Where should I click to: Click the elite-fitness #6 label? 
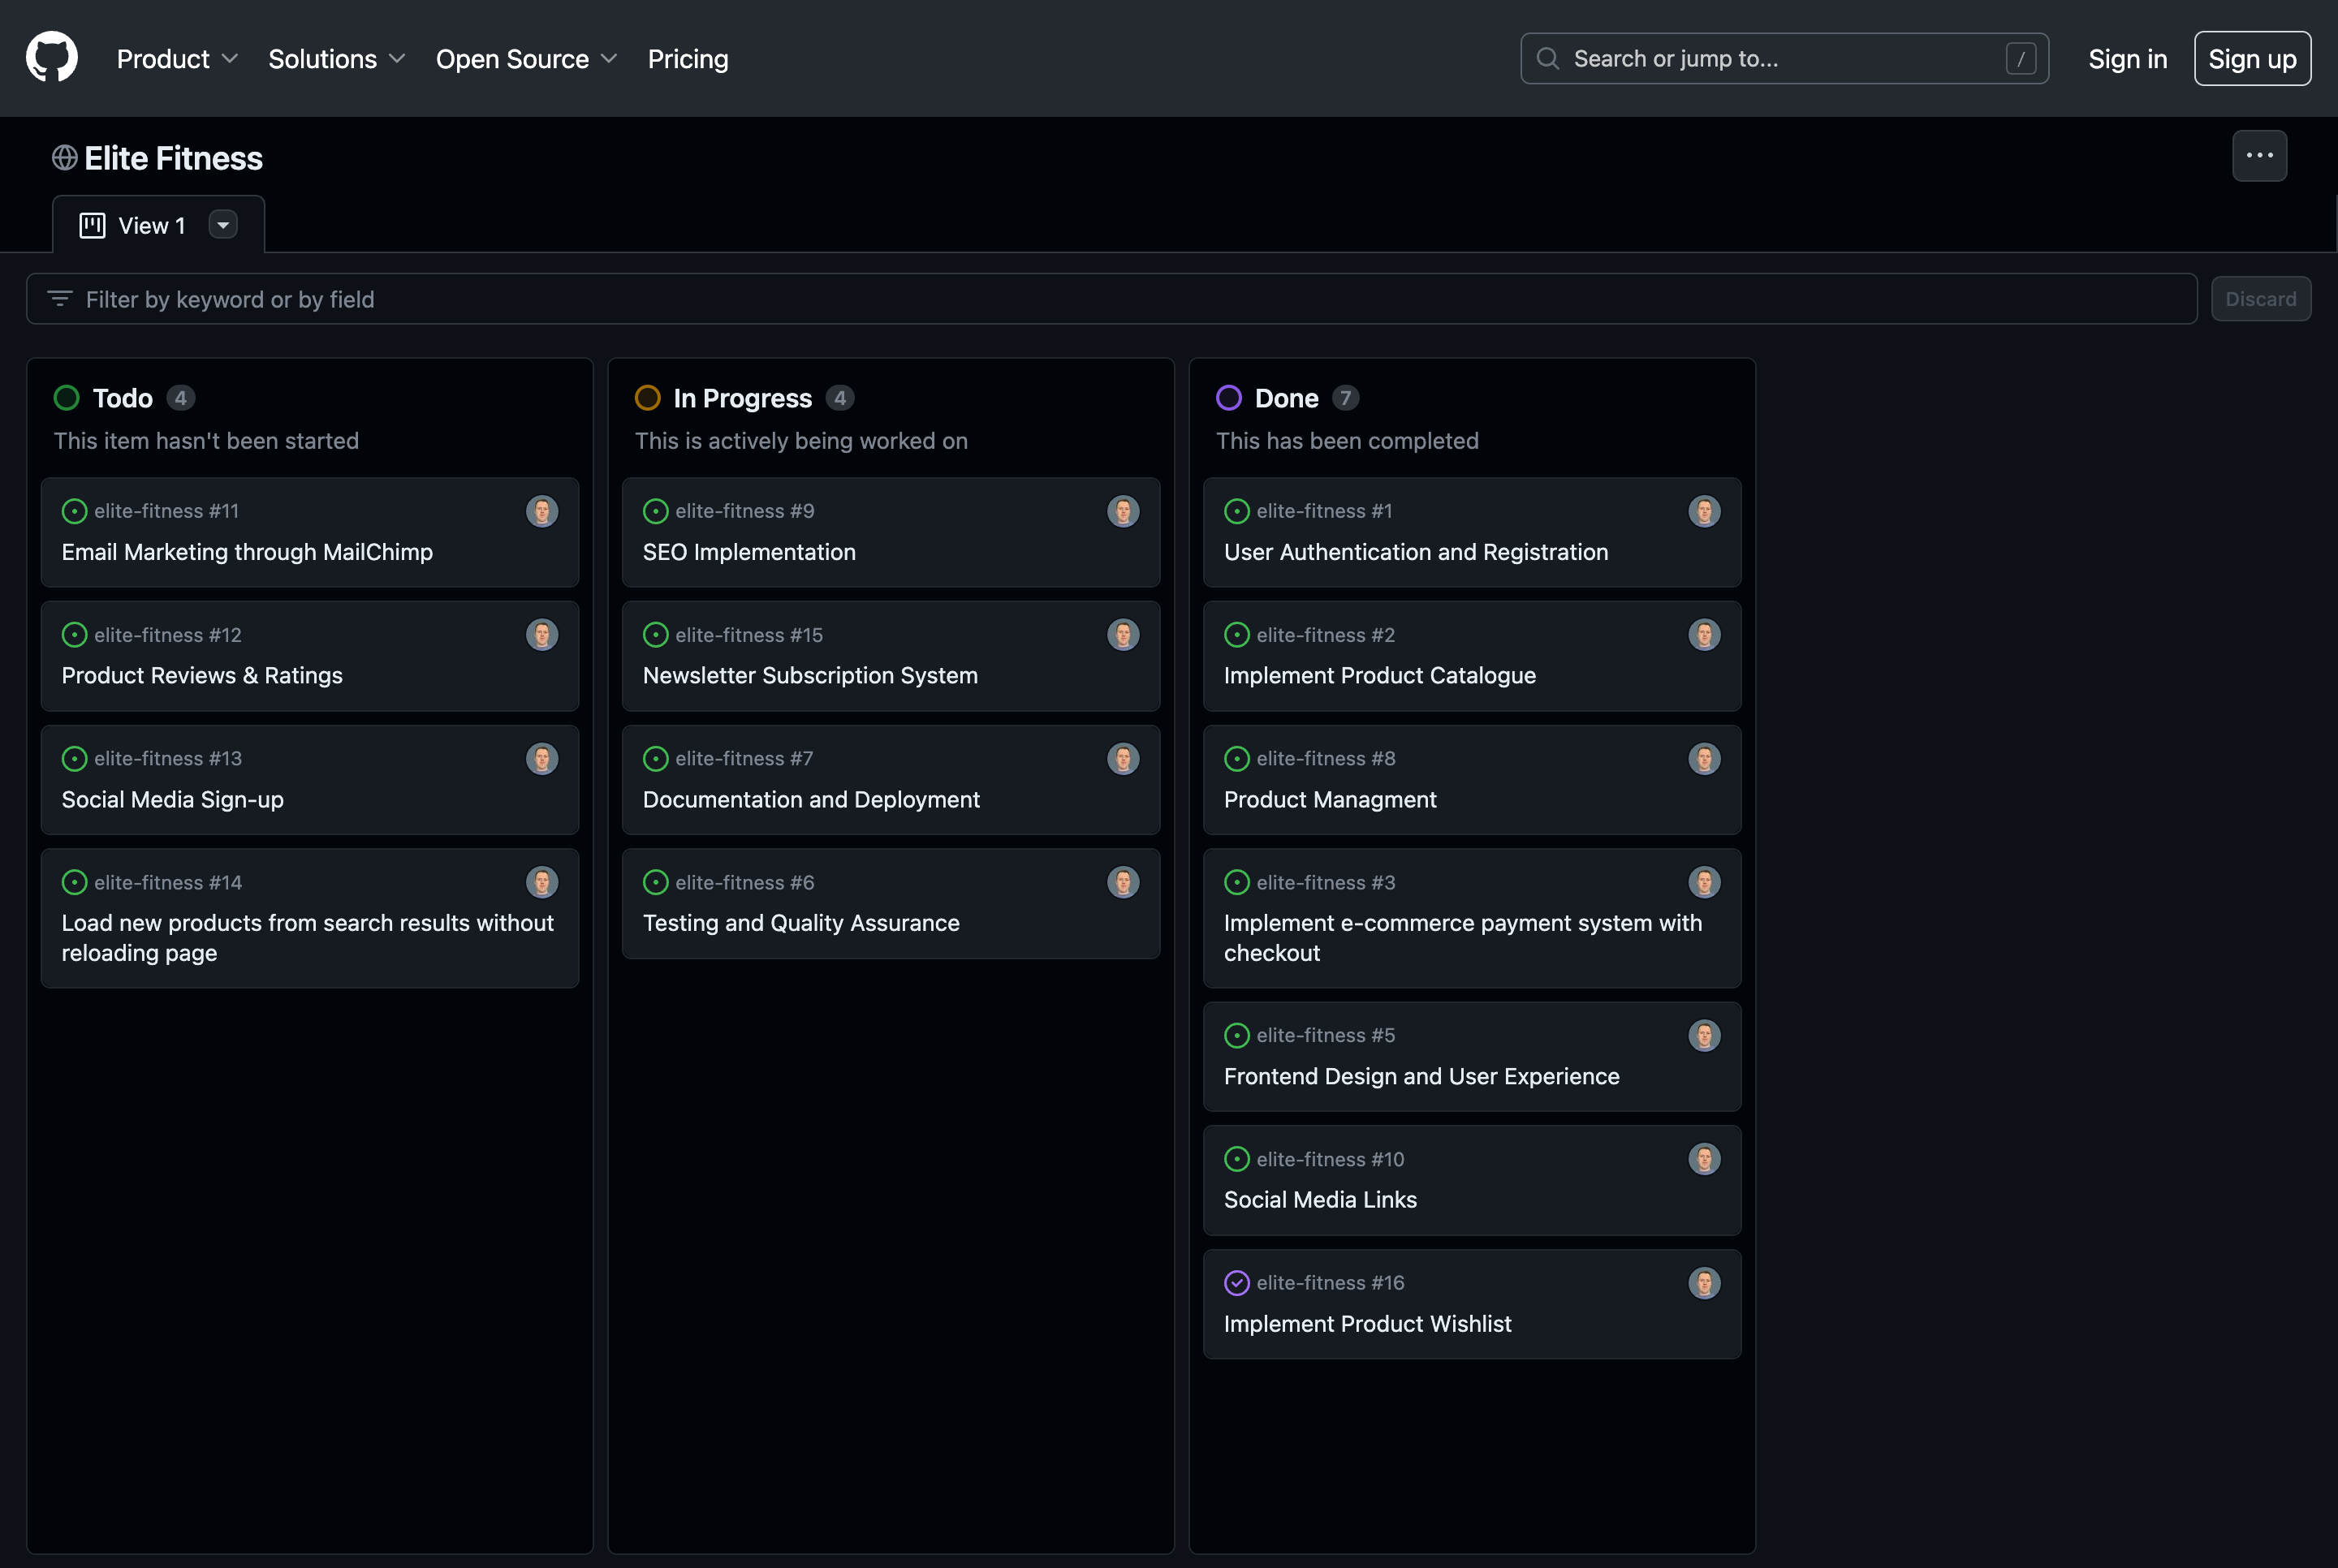745,882
